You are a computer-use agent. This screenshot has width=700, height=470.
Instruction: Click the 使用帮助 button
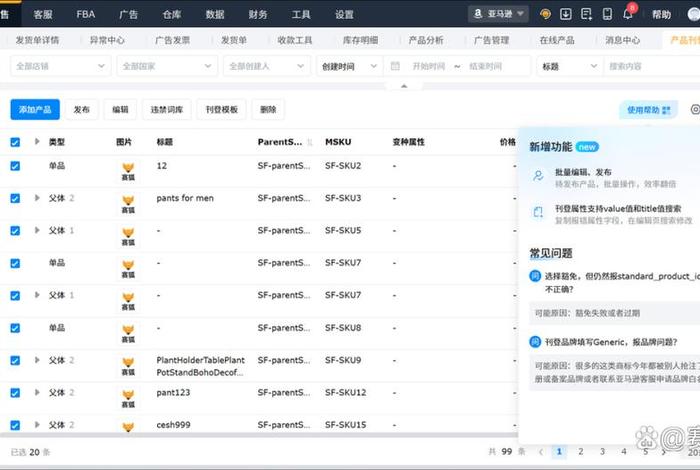(x=649, y=110)
